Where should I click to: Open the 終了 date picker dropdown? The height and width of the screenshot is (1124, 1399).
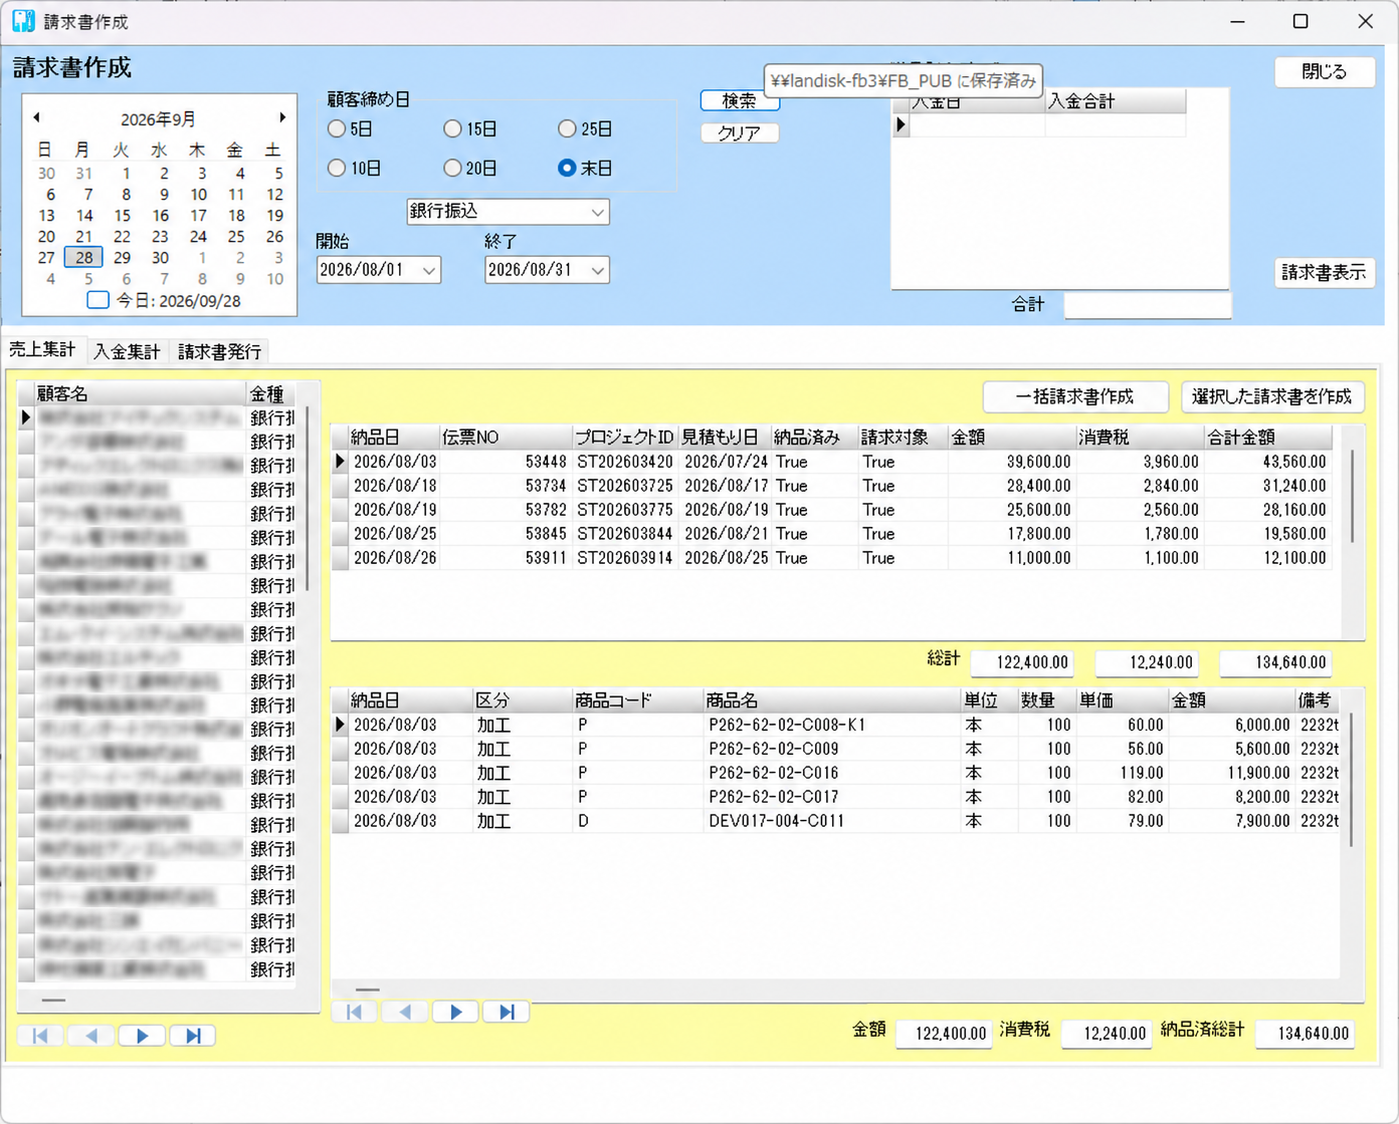(x=597, y=270)
